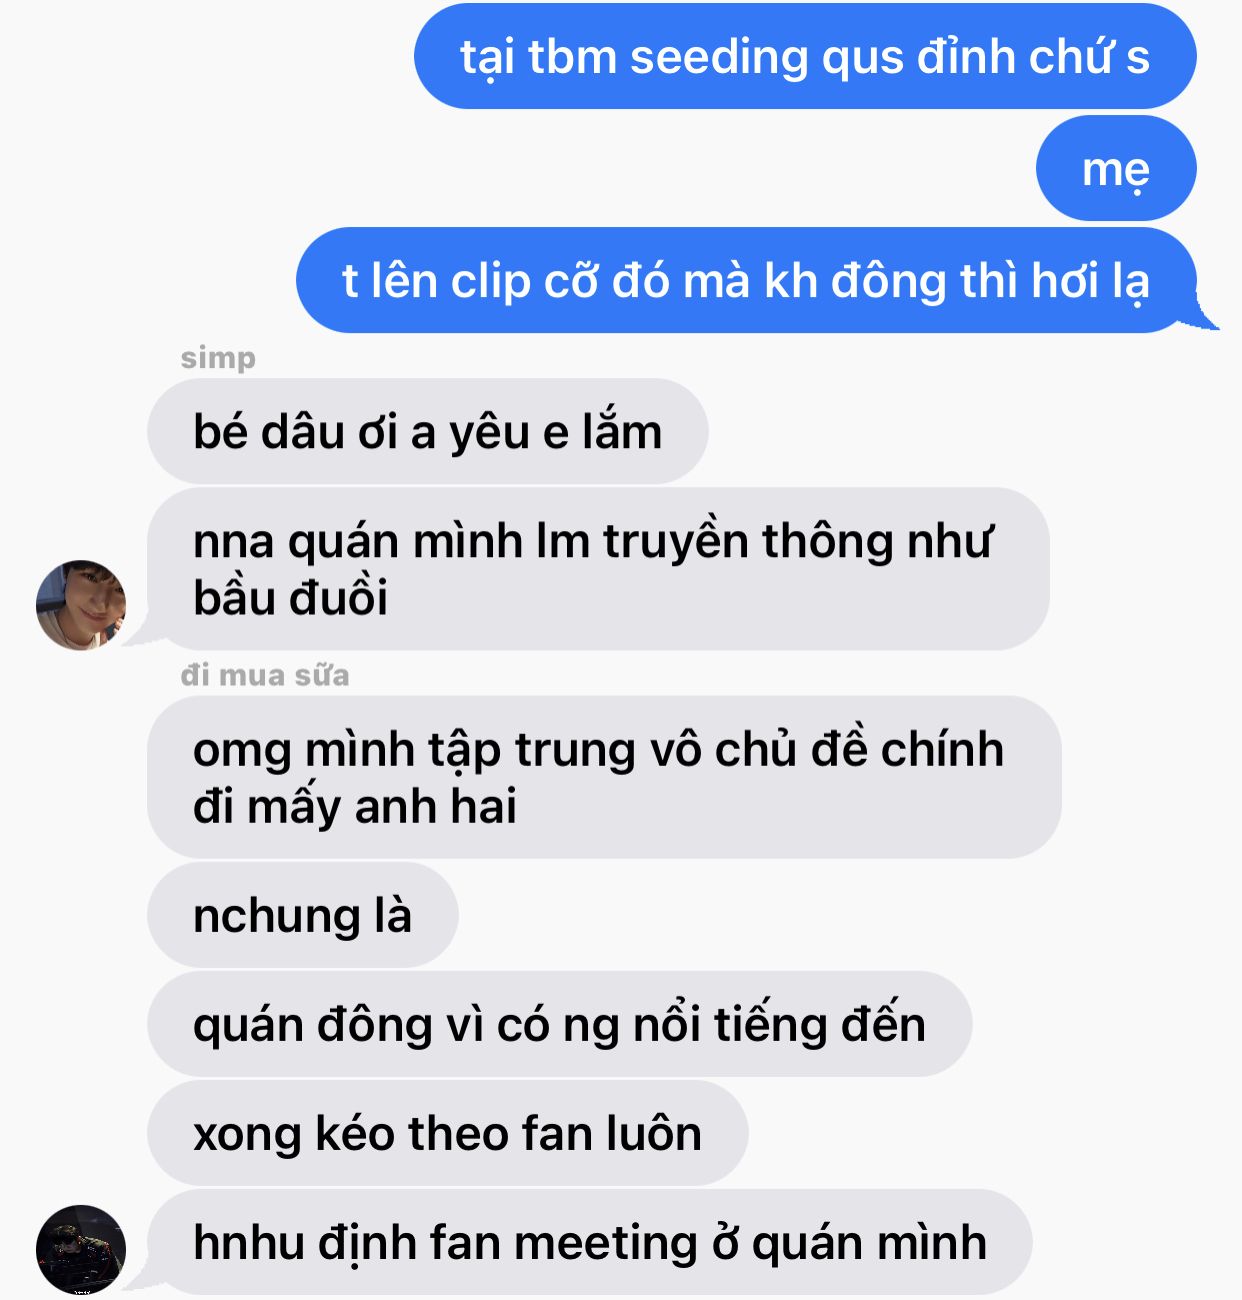Tap 'bầu đuồi' text in the gray bubble
Viewport: 1242px width, 1300px height.
[290, 598]
